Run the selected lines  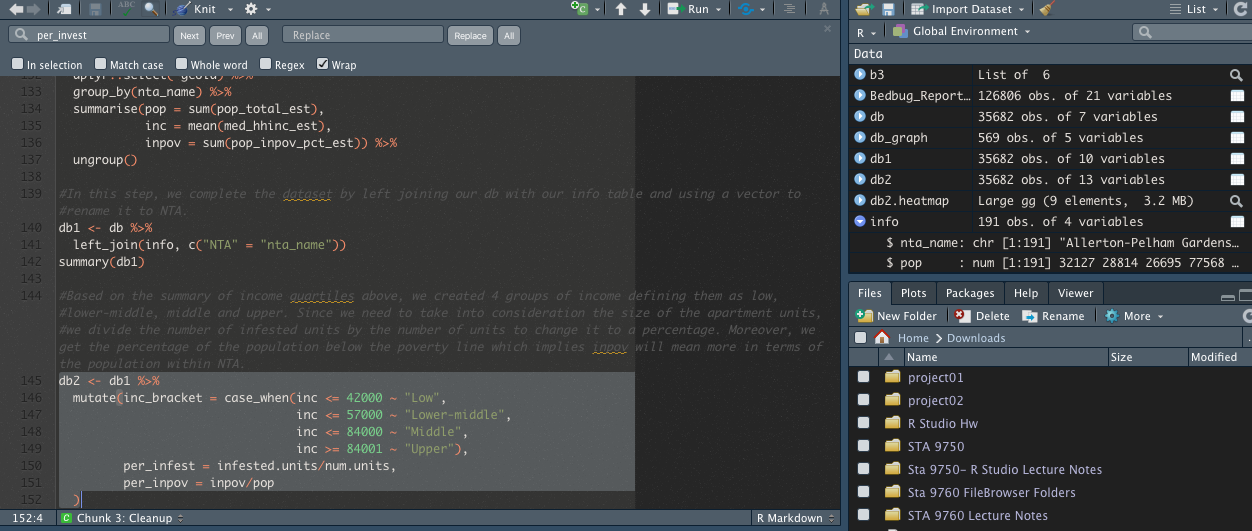[x=689, y=9]
